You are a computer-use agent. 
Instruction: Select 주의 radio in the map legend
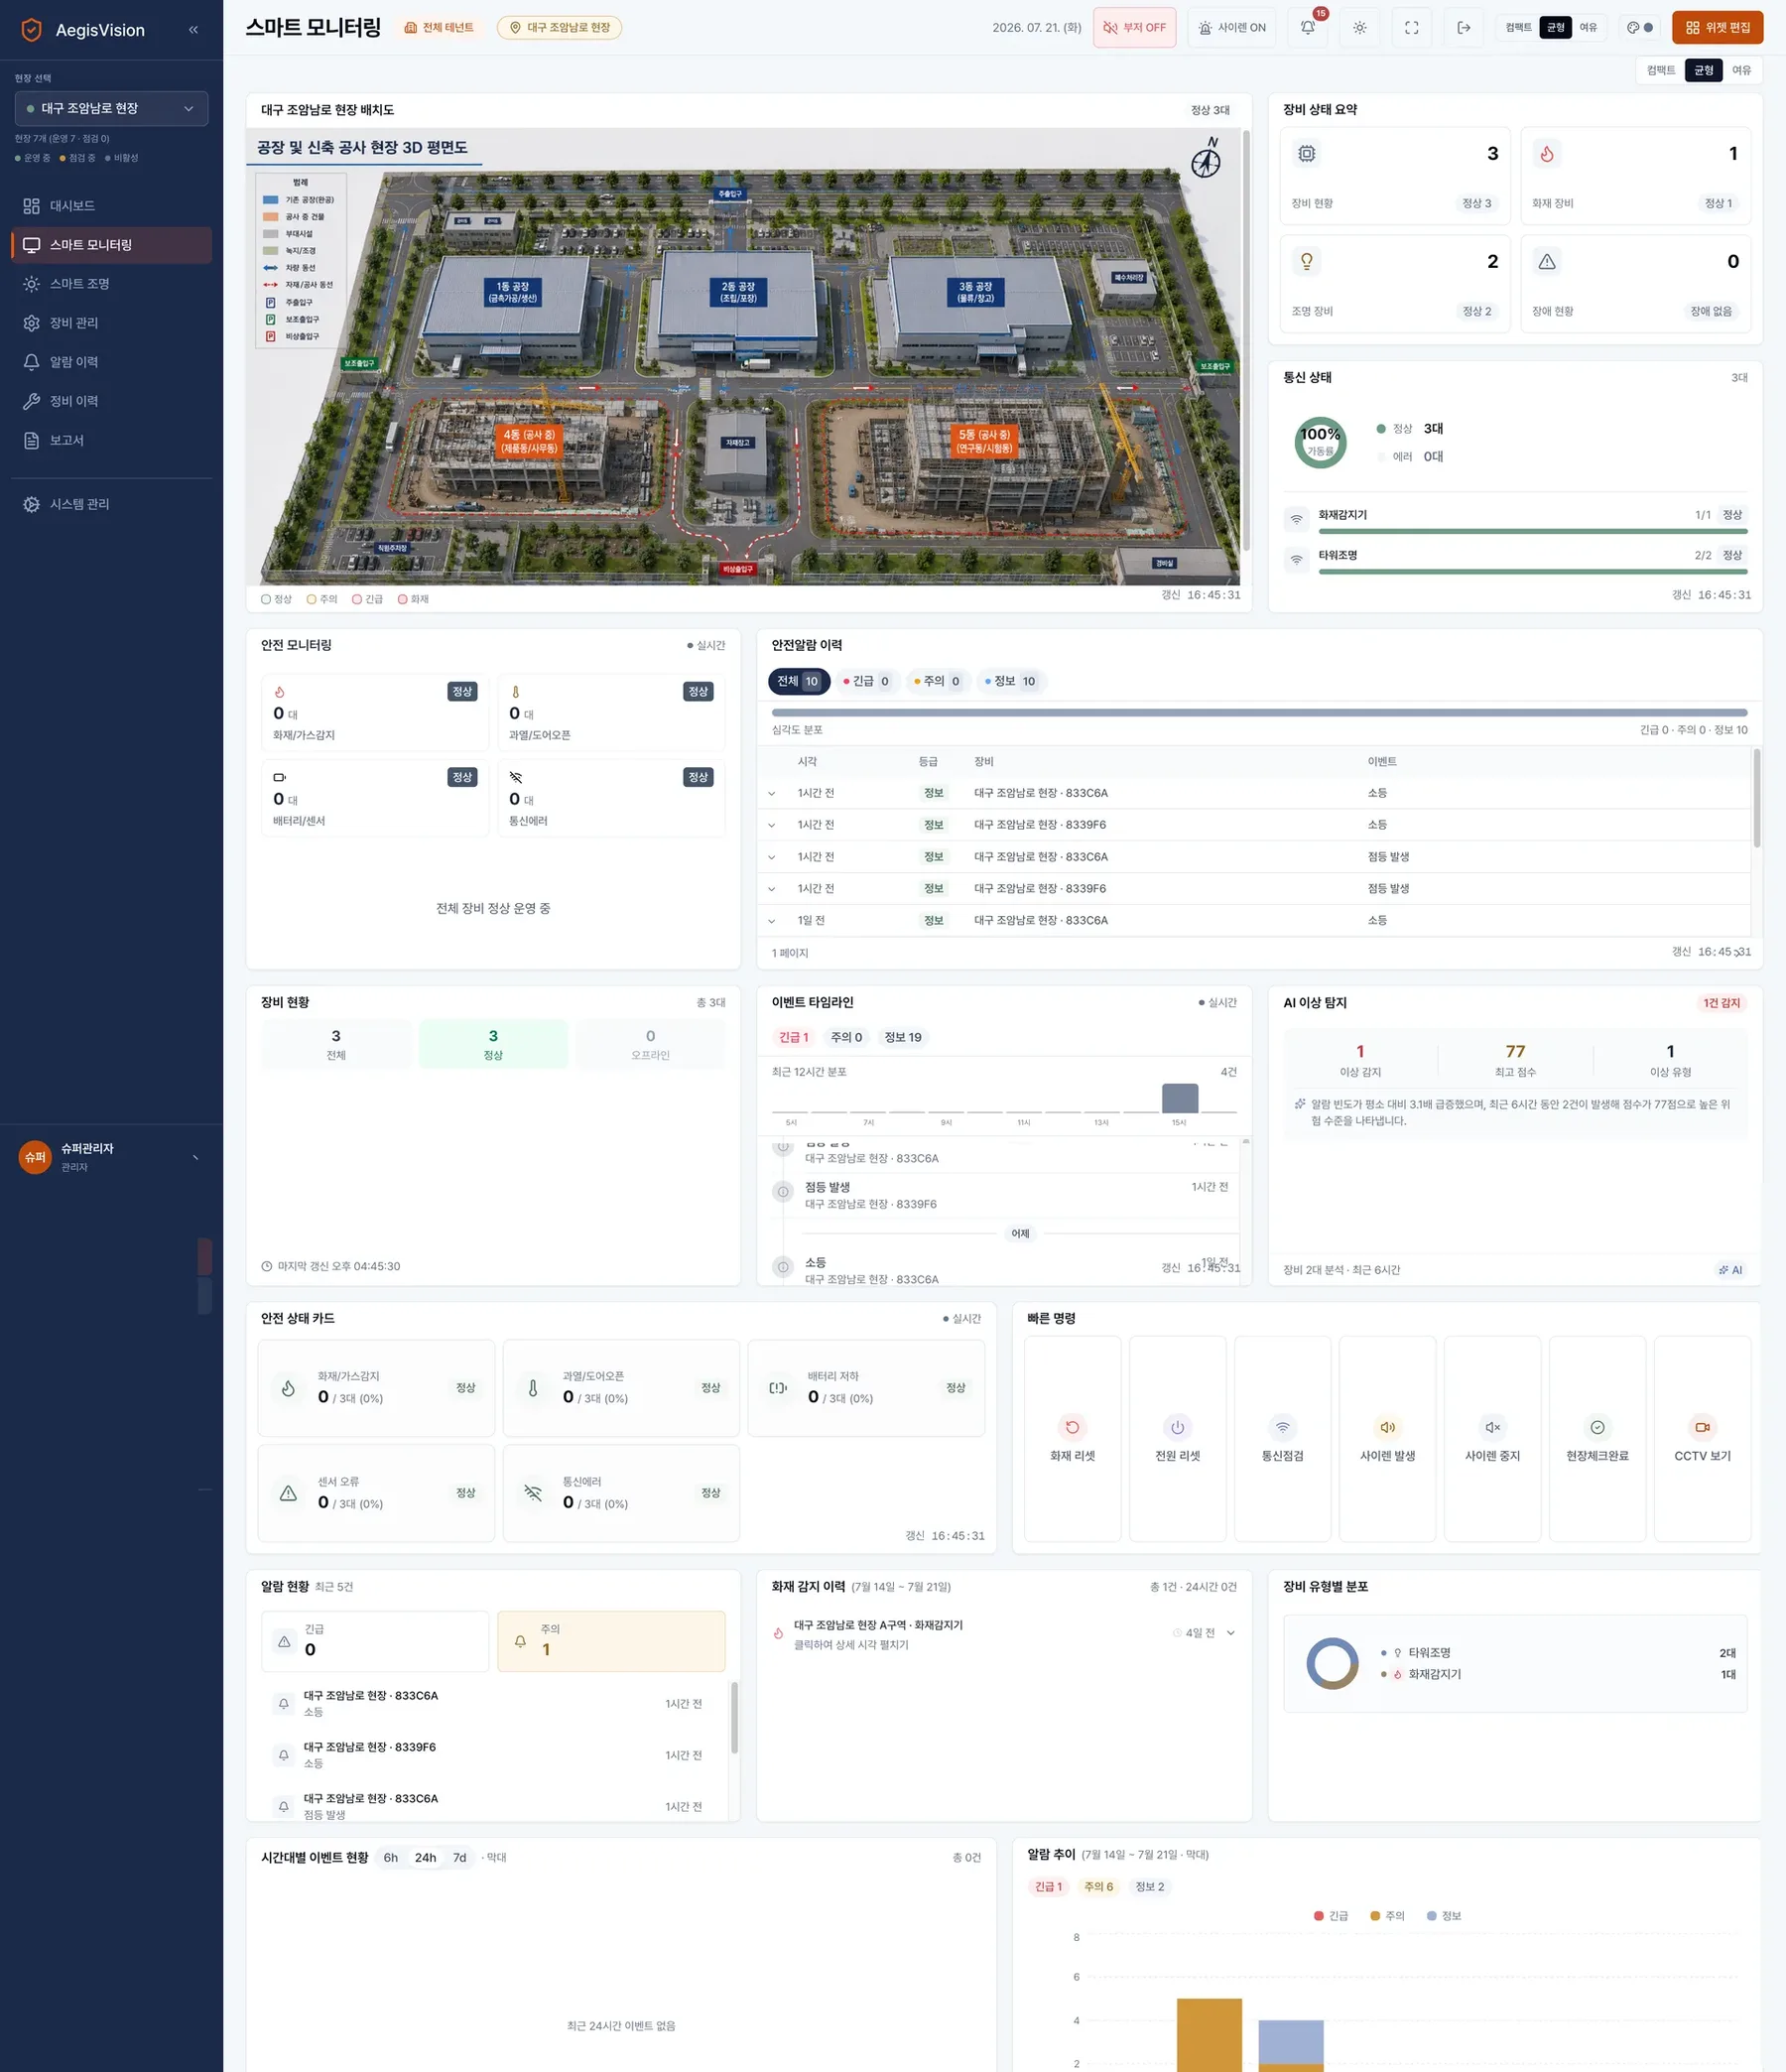312,599
